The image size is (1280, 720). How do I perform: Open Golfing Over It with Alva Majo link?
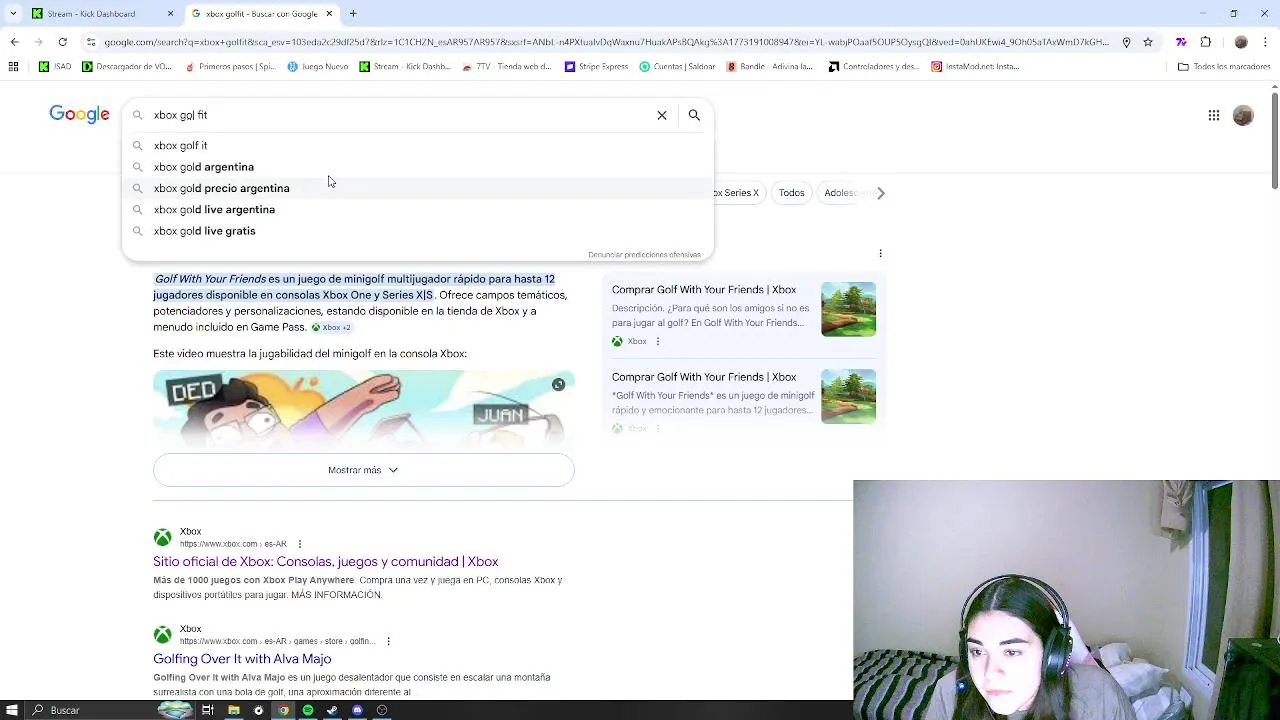pyautogui.click(x=242, y=659)
